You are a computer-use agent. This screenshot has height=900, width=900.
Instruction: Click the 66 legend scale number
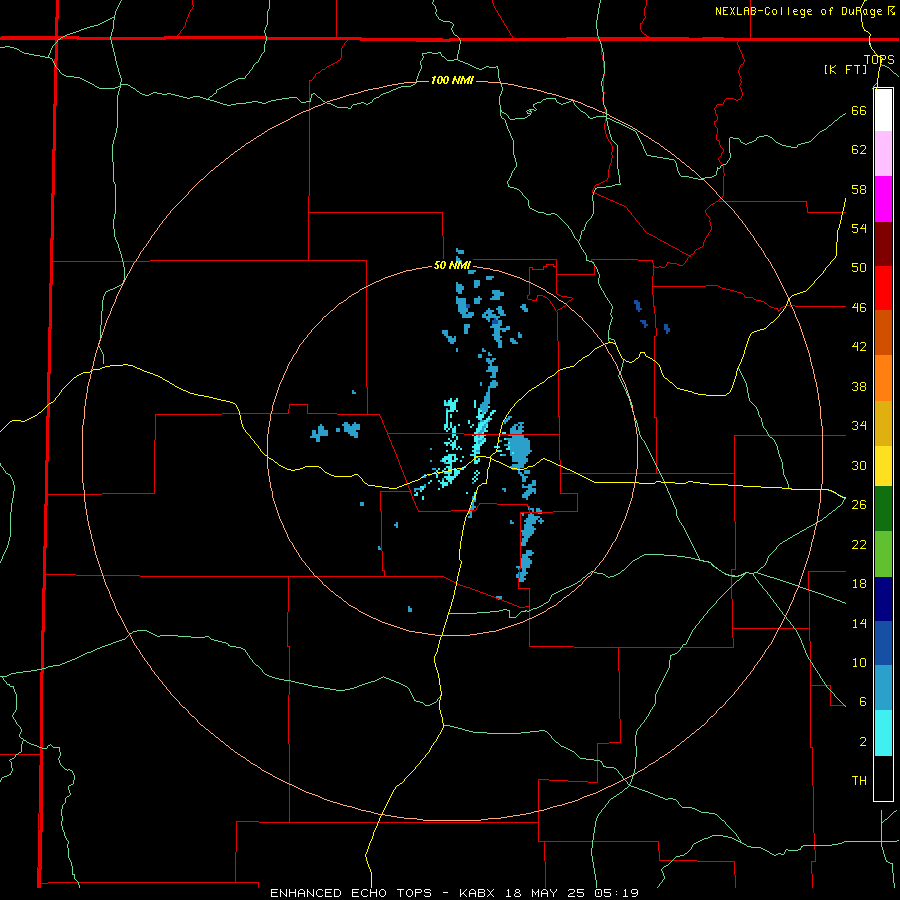click(859, 110)
